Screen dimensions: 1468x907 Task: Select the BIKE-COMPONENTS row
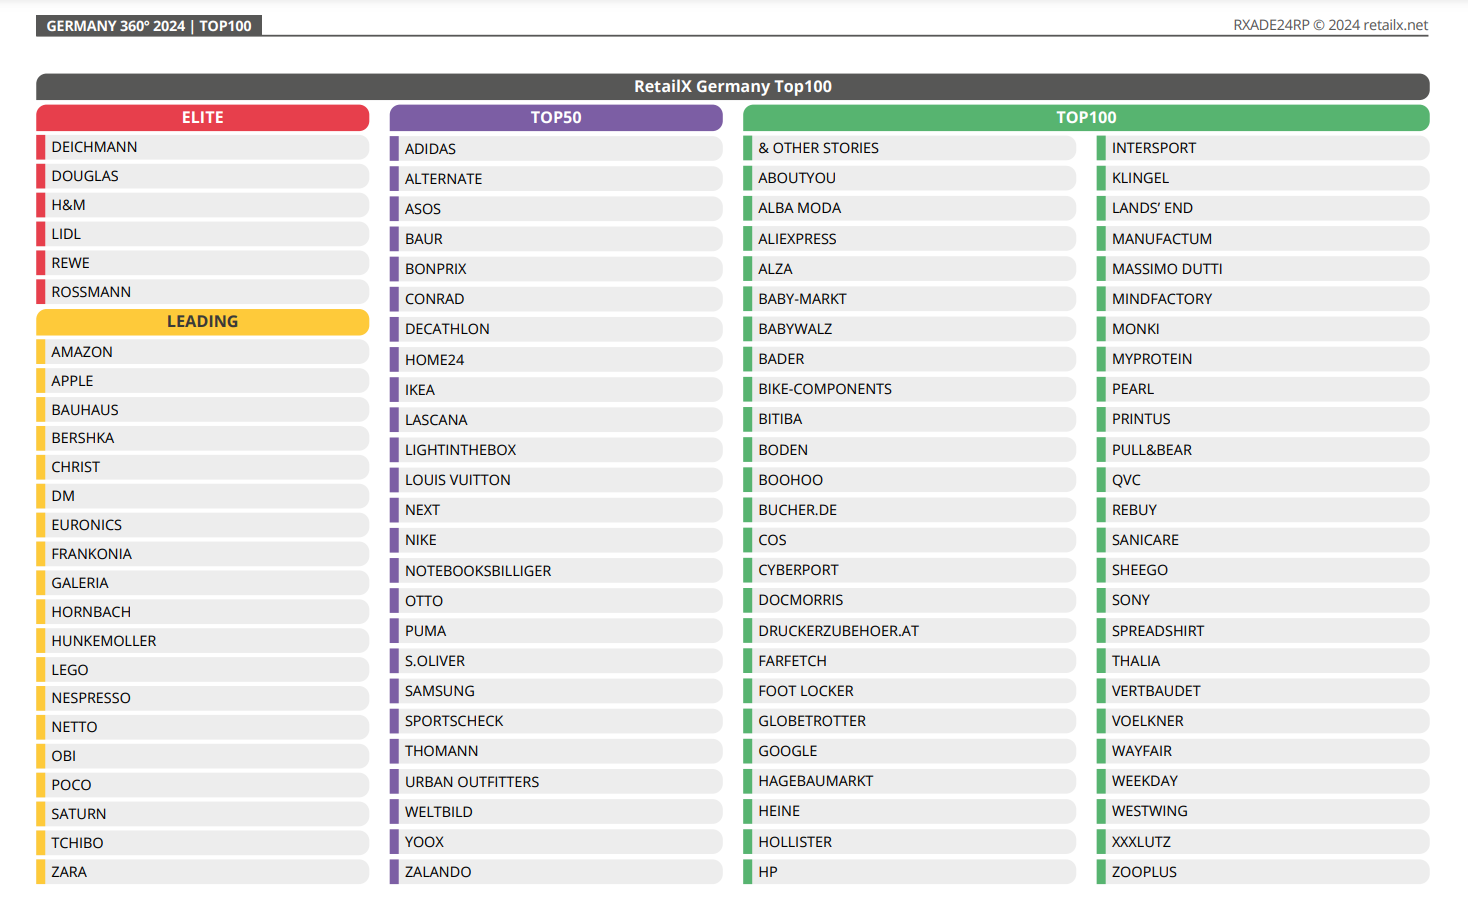[909, 389]
